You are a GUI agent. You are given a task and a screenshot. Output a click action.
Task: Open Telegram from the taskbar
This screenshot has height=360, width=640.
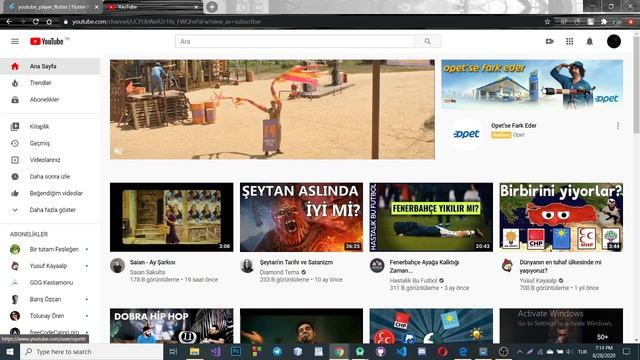click(x=277, y=351)
